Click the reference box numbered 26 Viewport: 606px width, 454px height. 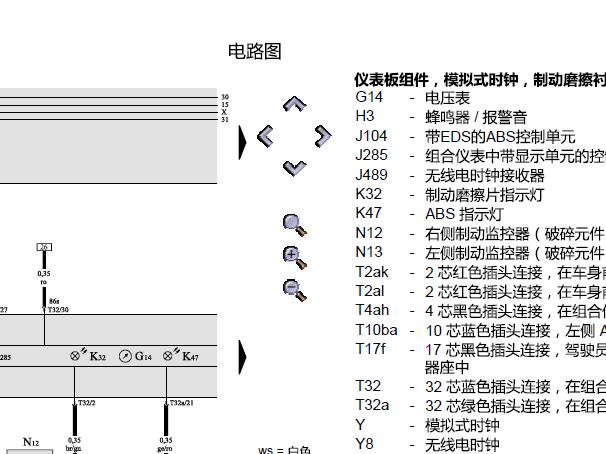(x=44, y=247)
